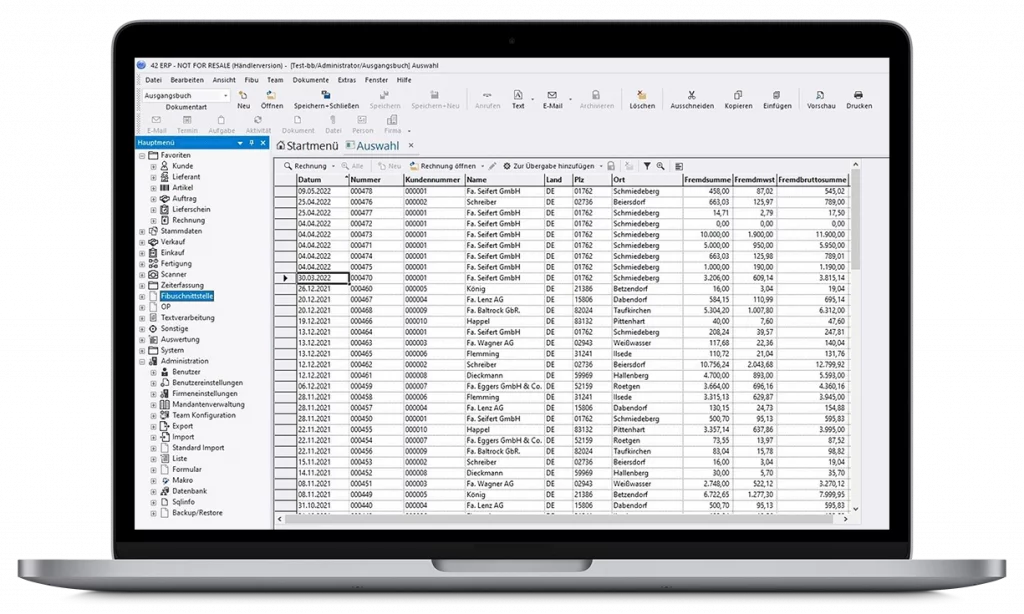Click Rechnung search button in grid toolbar
This screenshot has height=614, width=1024.
click(x=304, y=166)
